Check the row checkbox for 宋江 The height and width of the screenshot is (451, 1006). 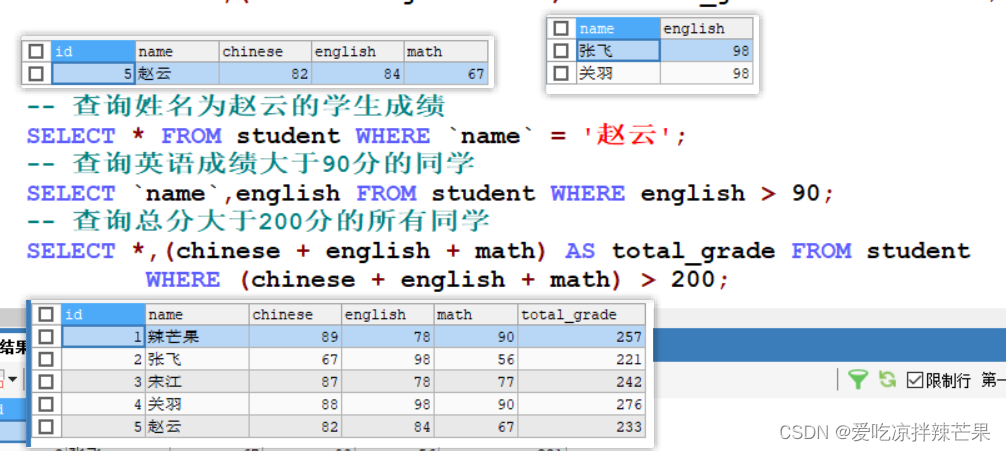(x=46, y=382)
